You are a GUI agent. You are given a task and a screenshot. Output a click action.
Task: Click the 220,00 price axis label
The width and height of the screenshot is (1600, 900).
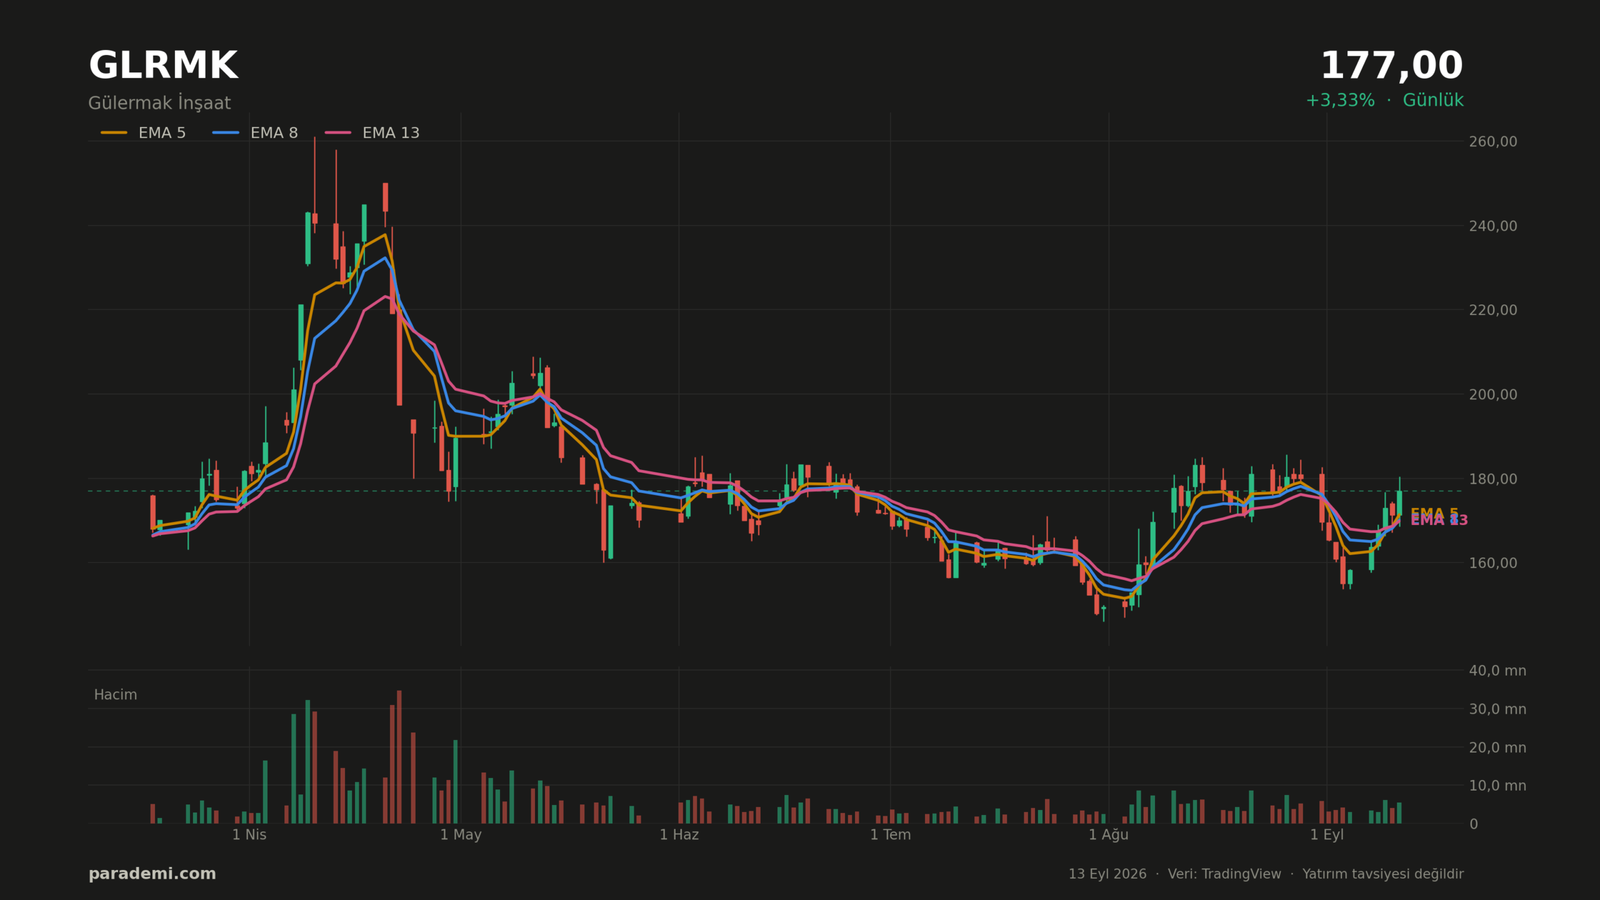(x=1493, y=310)
